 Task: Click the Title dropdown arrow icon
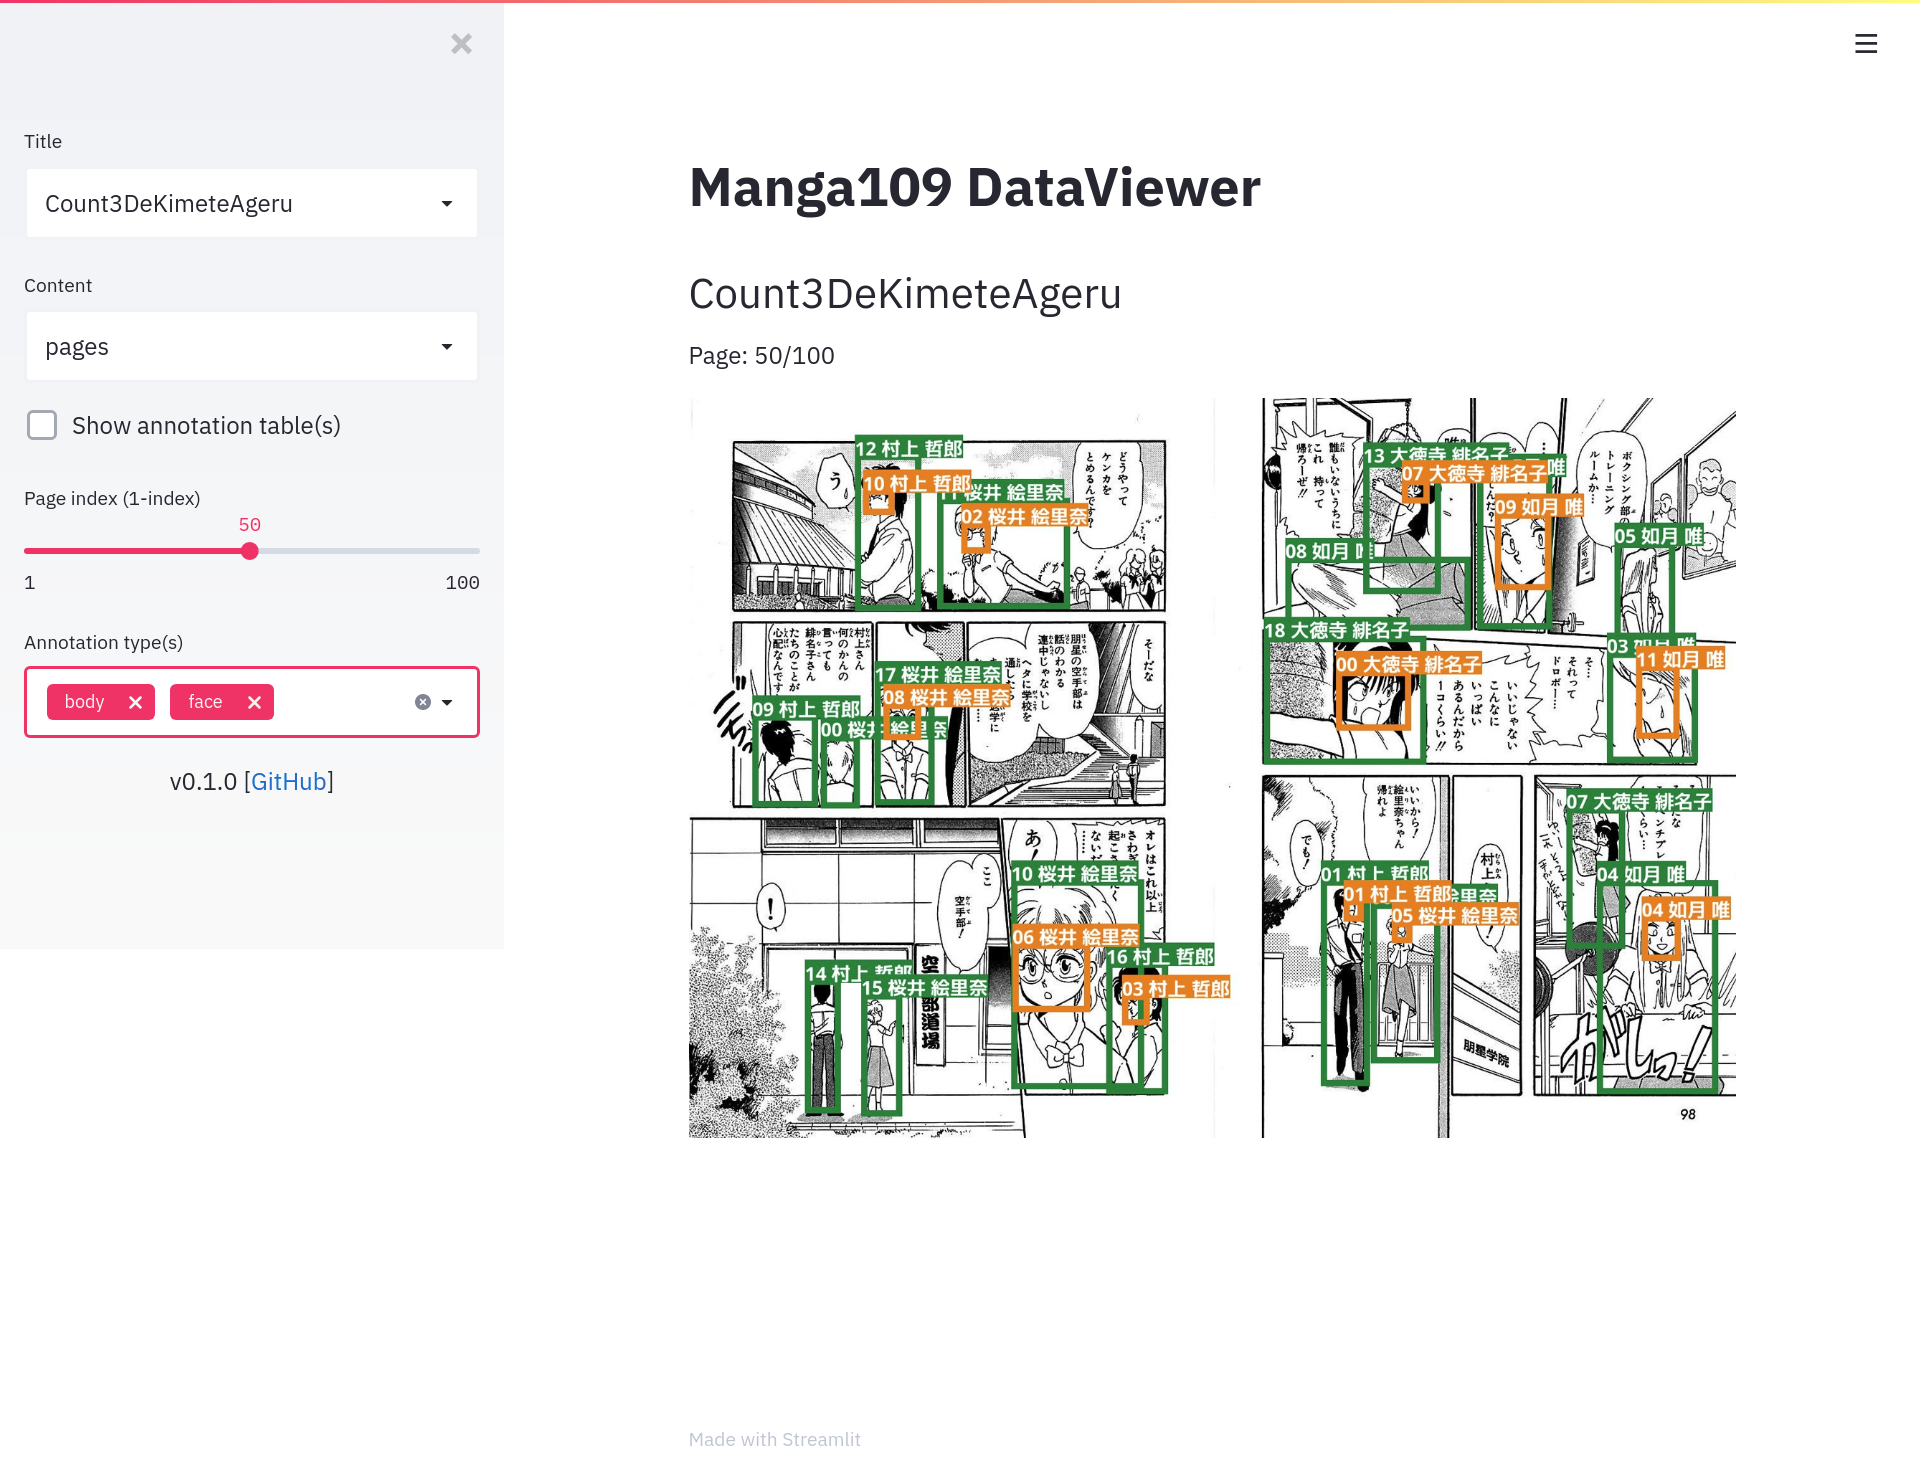(447, 204)
